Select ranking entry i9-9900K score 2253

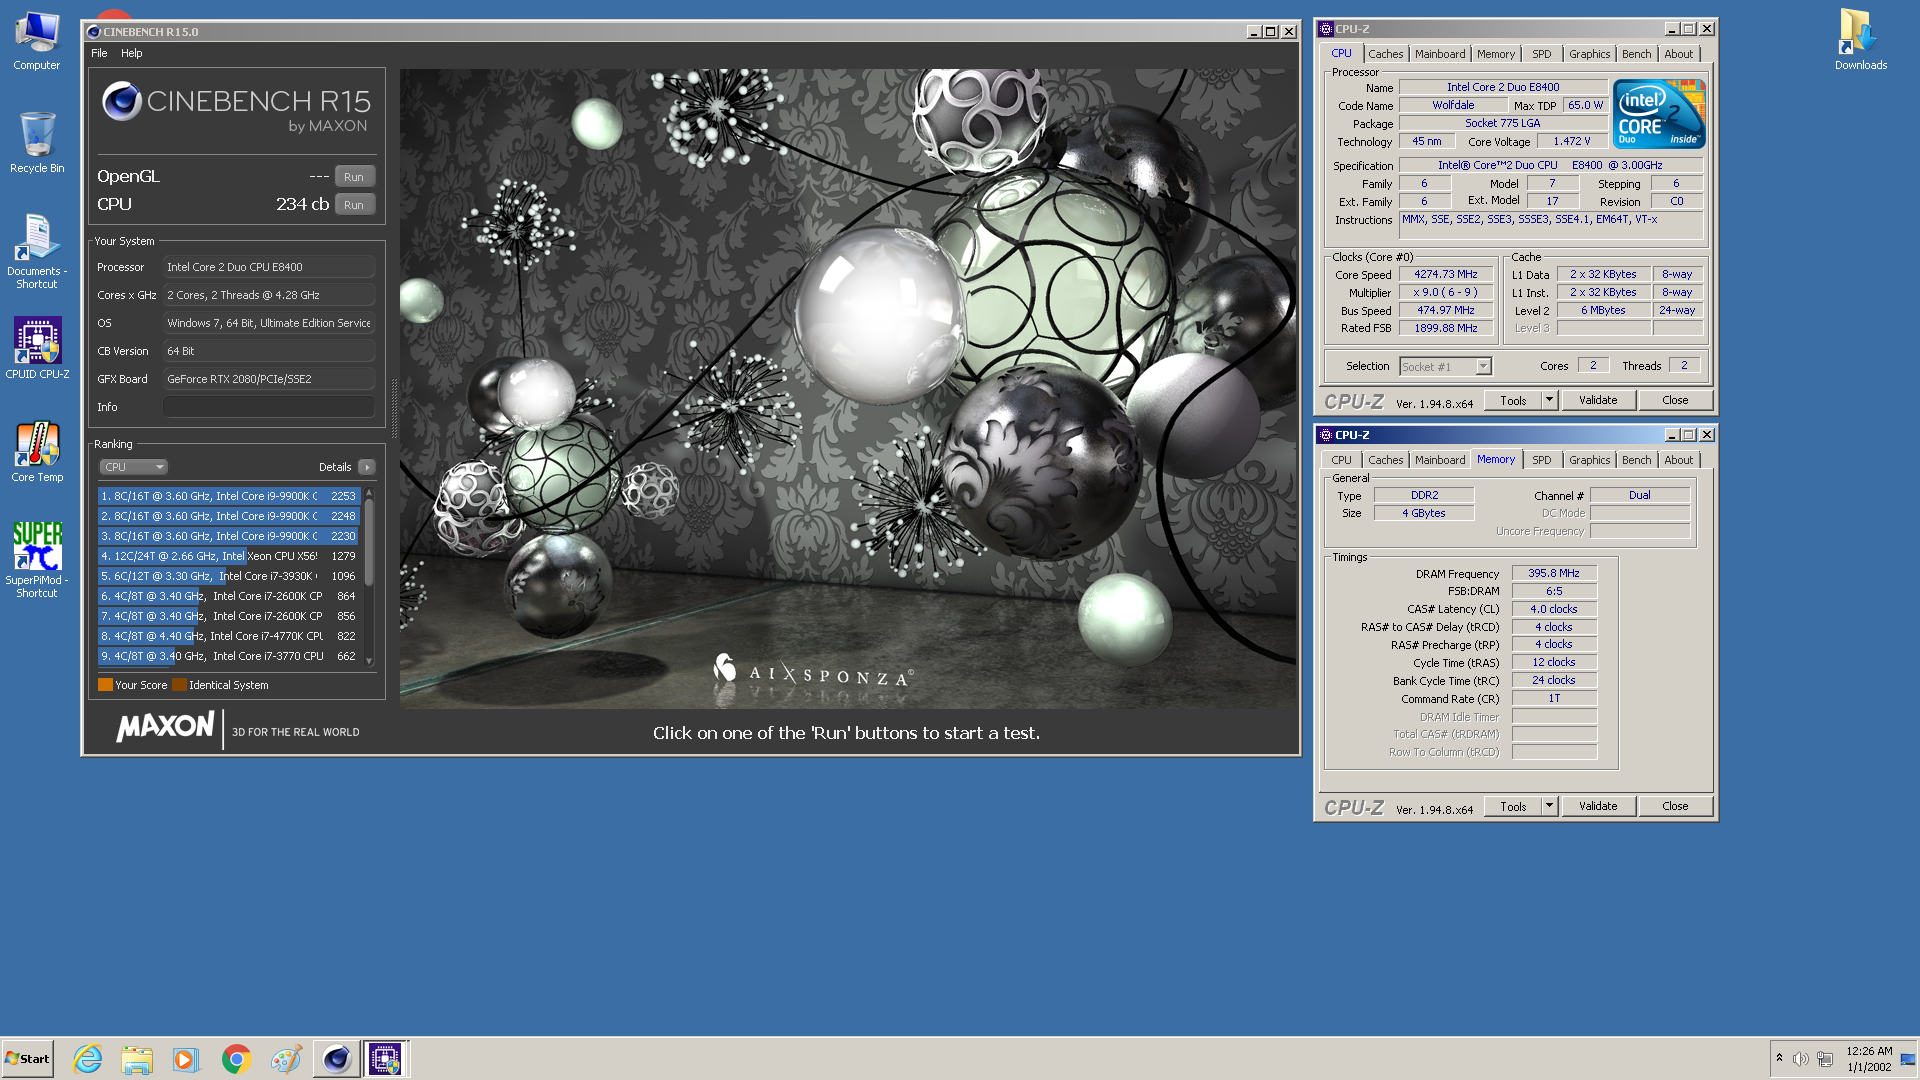pos(229,496)
